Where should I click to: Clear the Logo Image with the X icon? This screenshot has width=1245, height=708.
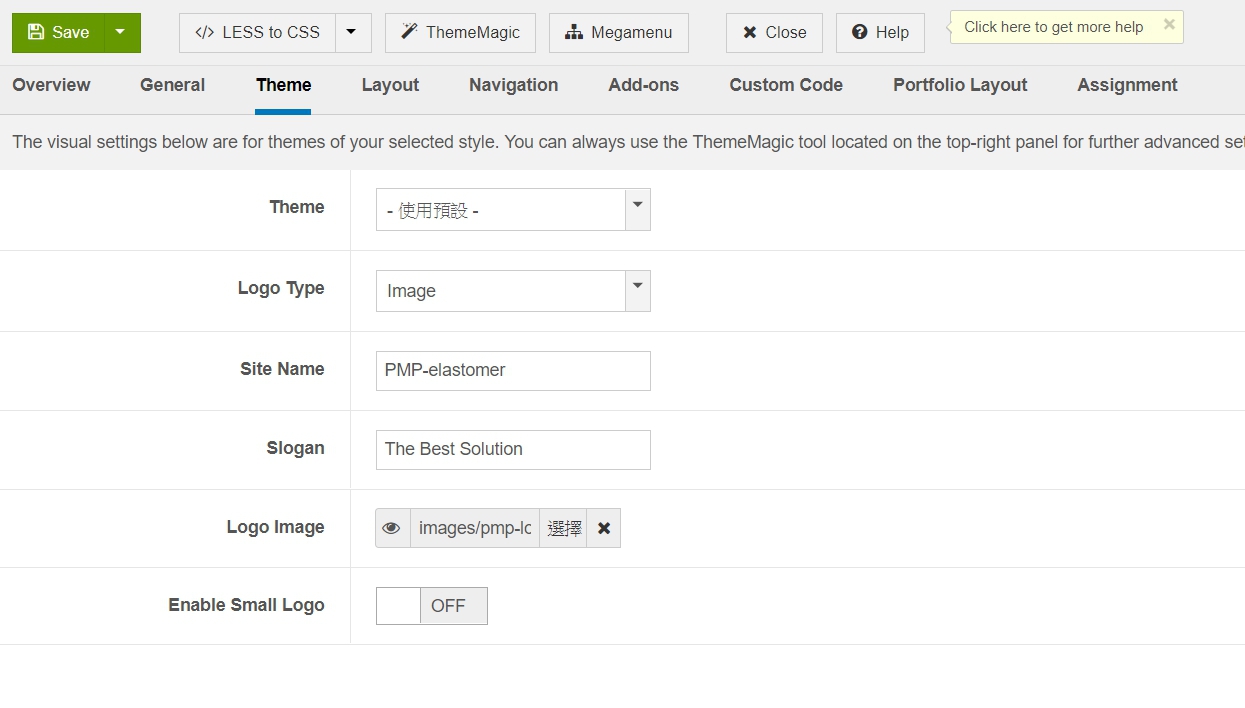604,528
